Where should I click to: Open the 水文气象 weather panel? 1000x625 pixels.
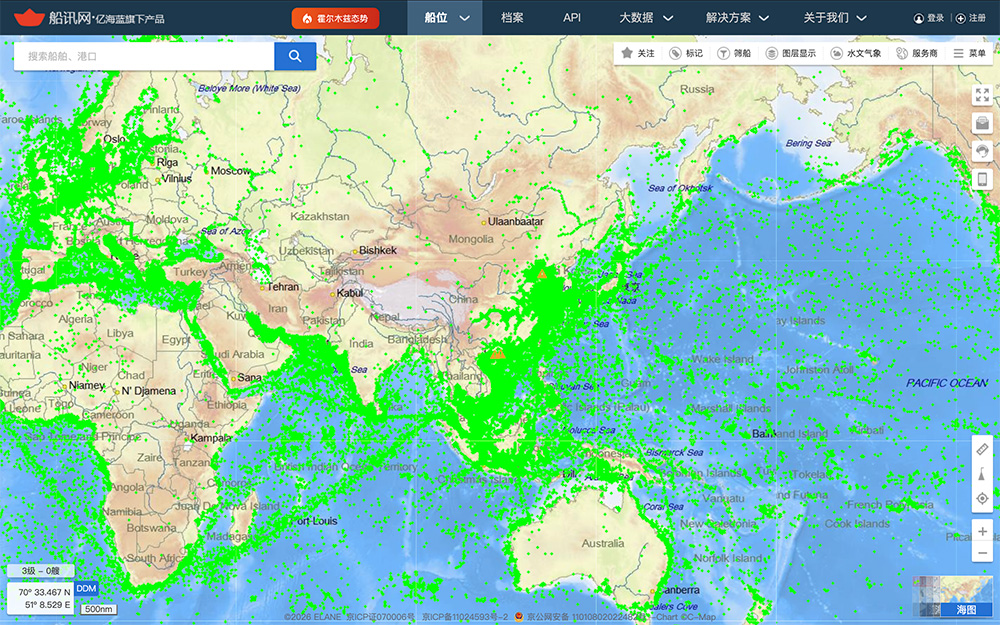pyautogui.click(x=856, y=53)
